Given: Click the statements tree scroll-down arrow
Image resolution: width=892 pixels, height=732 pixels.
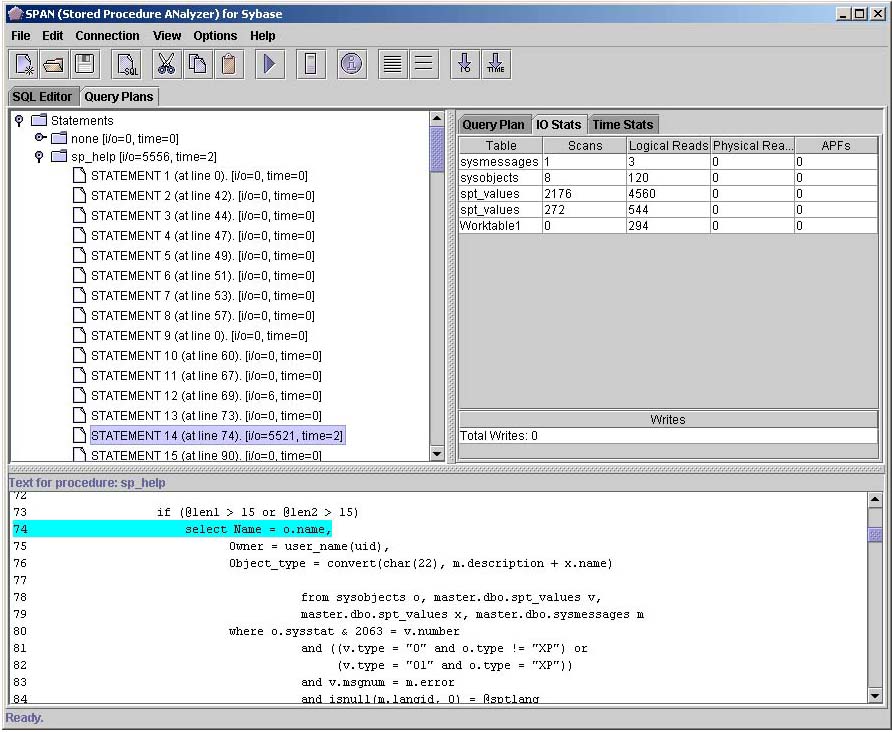Looking at the screenshot, I should [x=436, y=454].
